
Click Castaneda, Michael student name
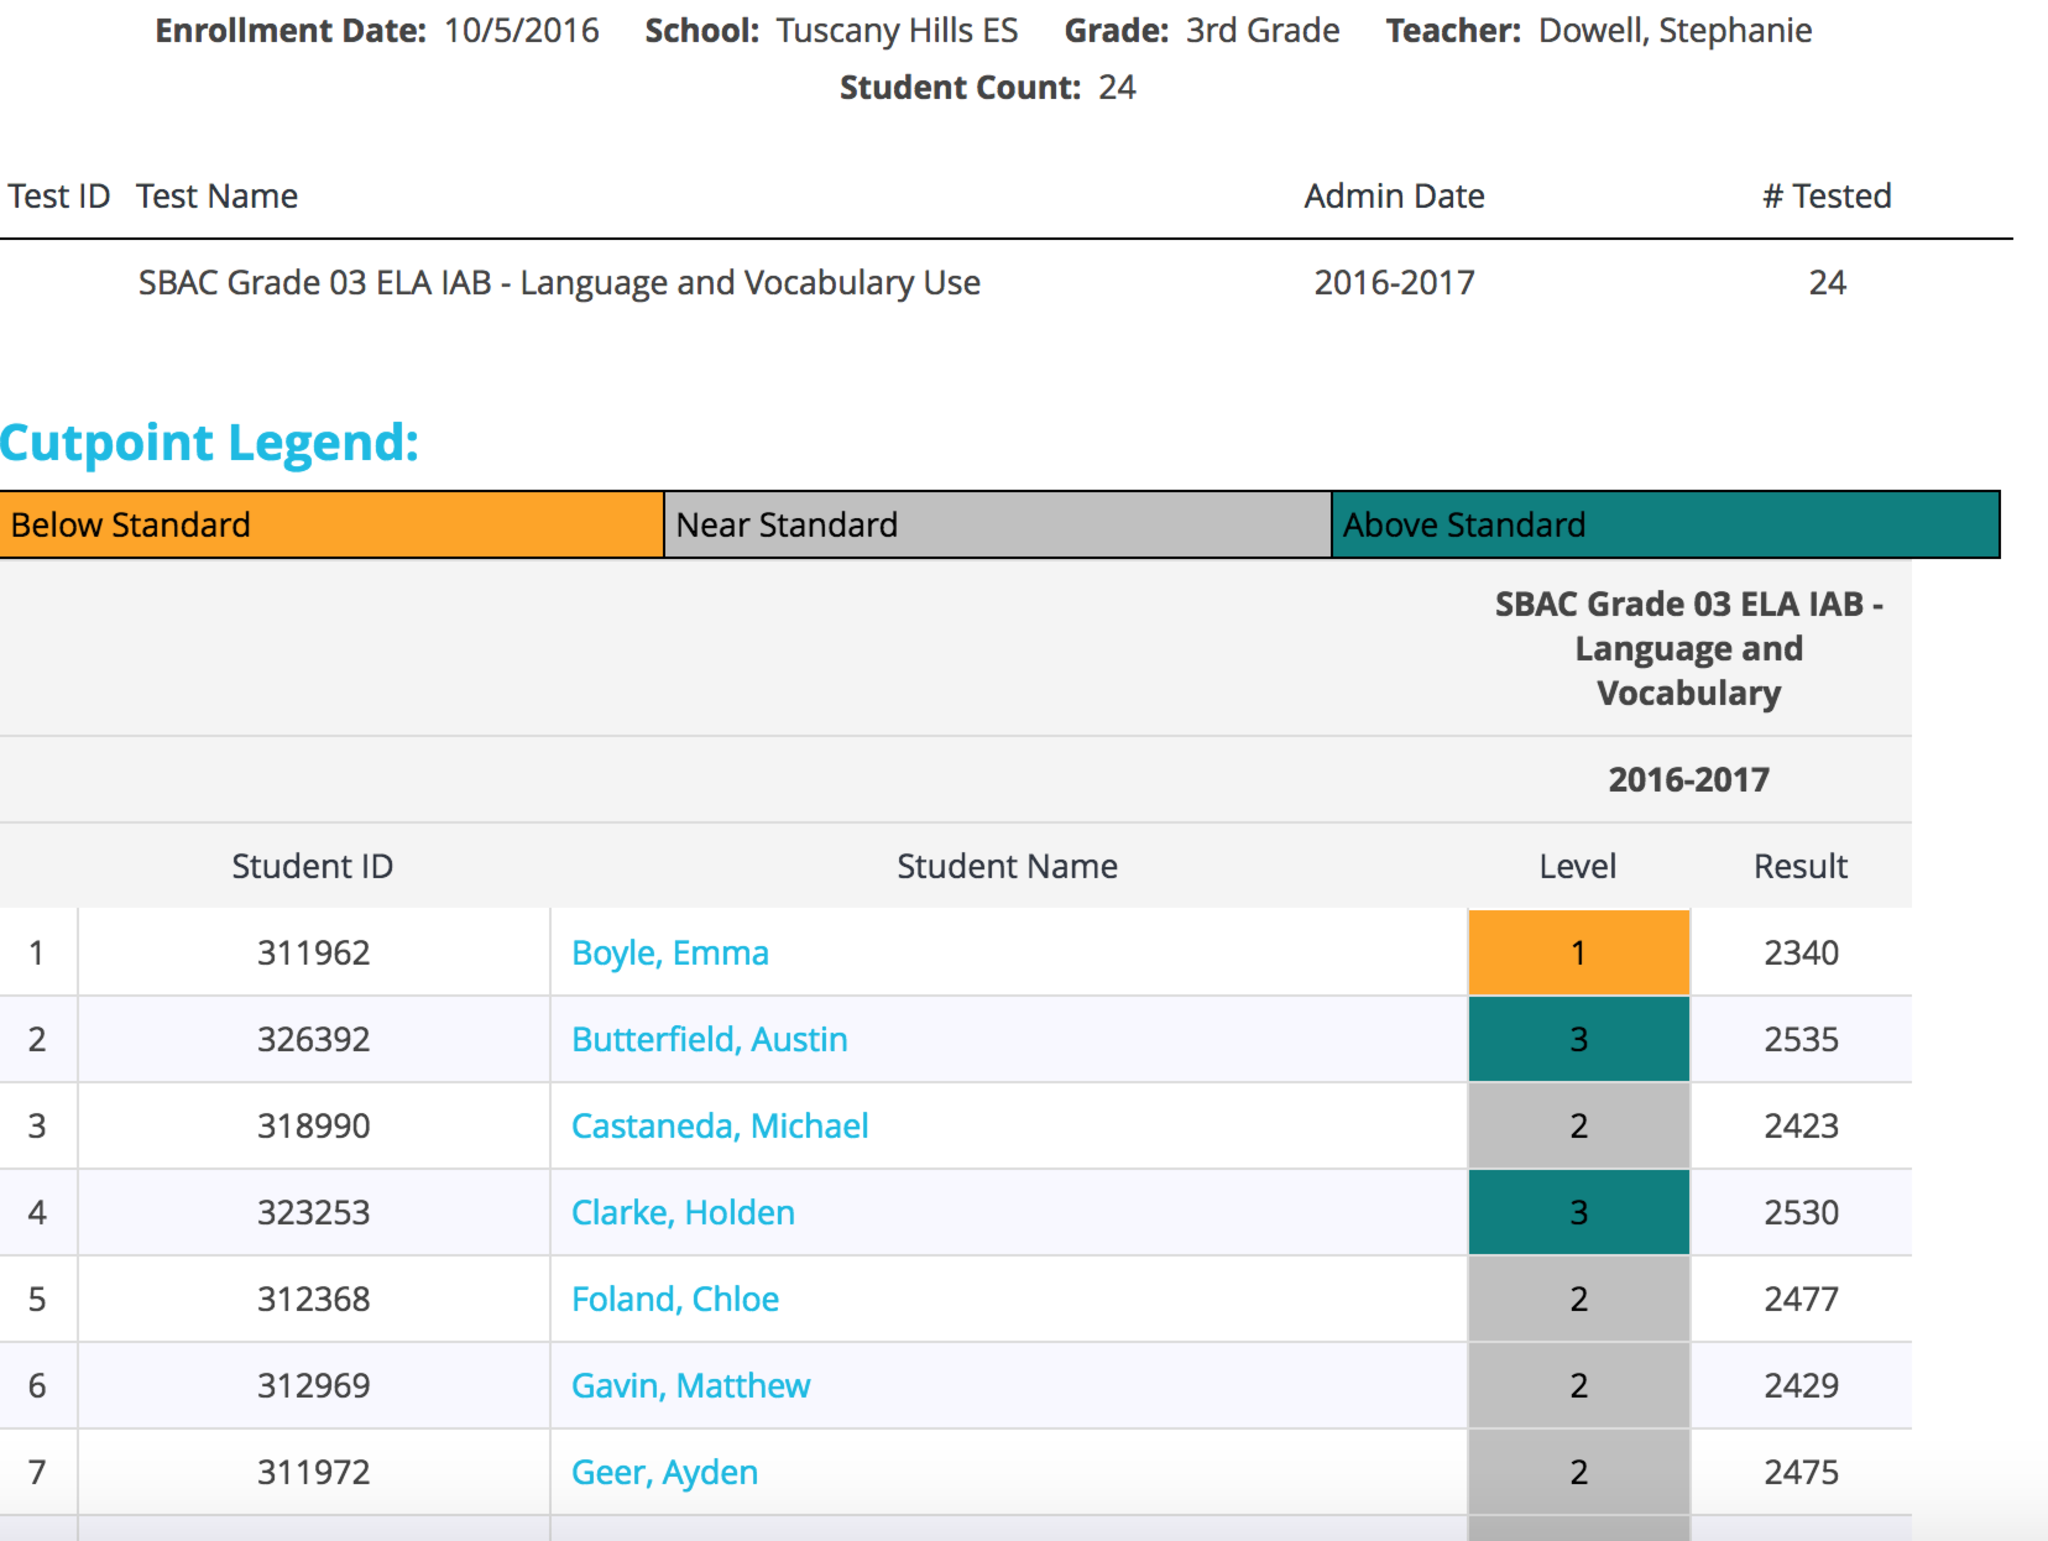pos(719,1126)
